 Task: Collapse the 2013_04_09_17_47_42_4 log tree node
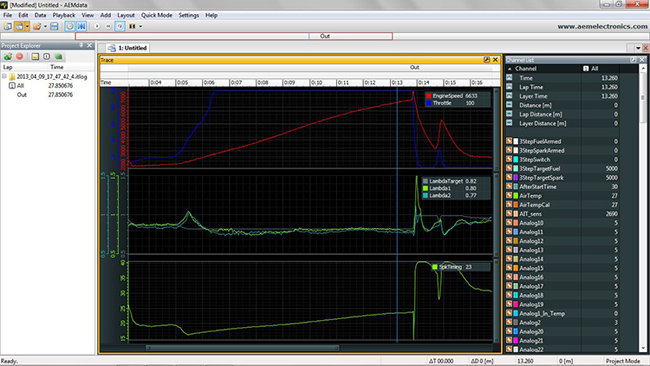pyautogui.click(x=4, y=76)
